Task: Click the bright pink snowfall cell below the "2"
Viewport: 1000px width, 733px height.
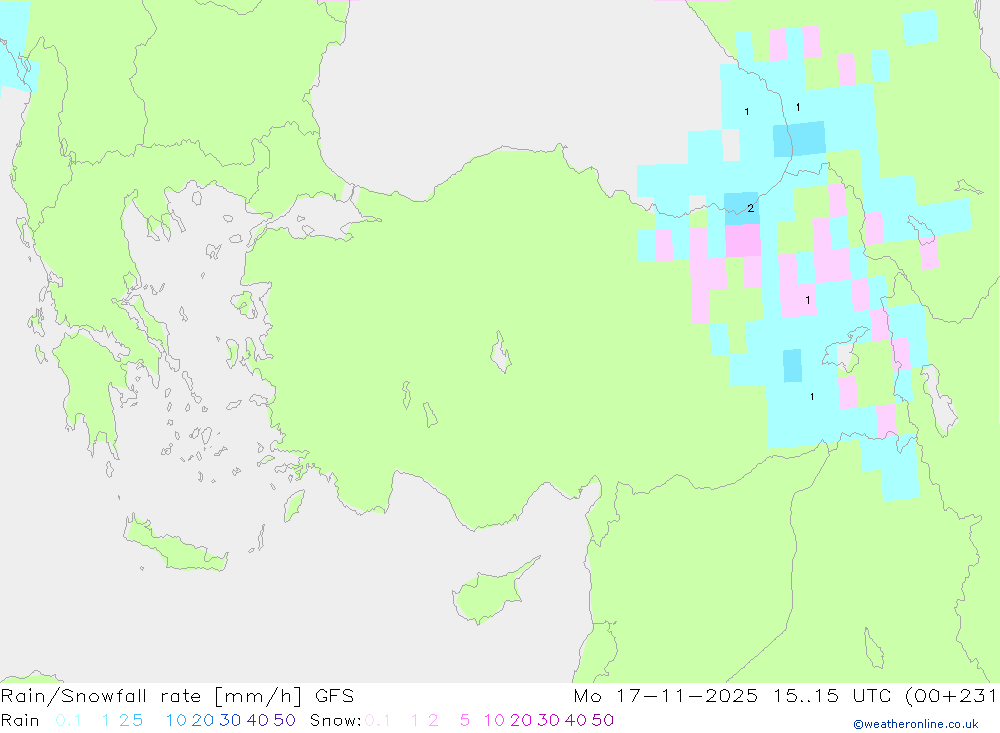Action: pos(743,241)
